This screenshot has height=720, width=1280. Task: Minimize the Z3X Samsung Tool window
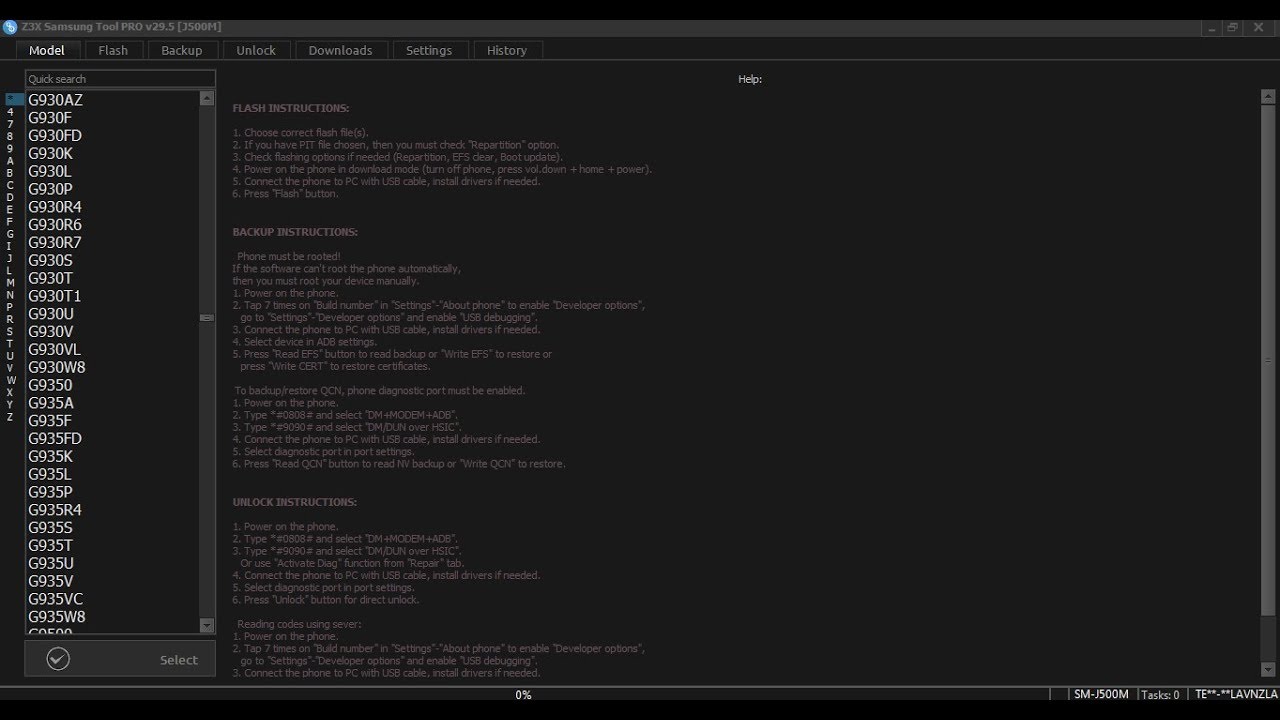pyautogui.click(x=1211, y=27)
